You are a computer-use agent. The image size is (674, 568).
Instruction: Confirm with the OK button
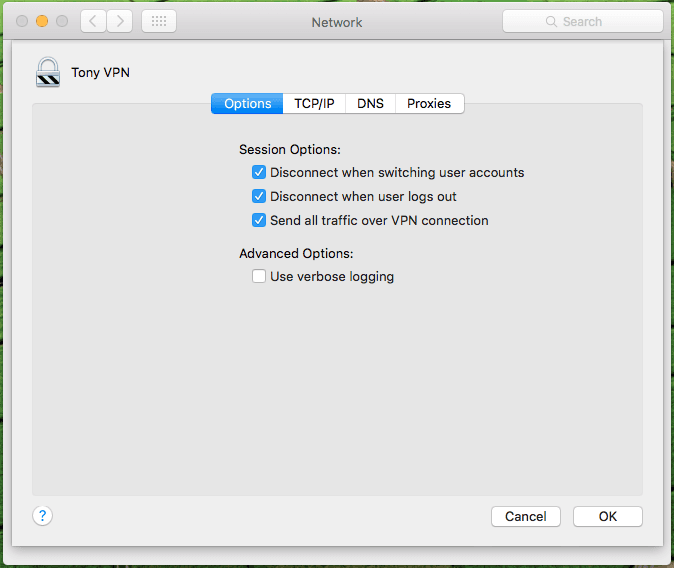click(608, 516)
